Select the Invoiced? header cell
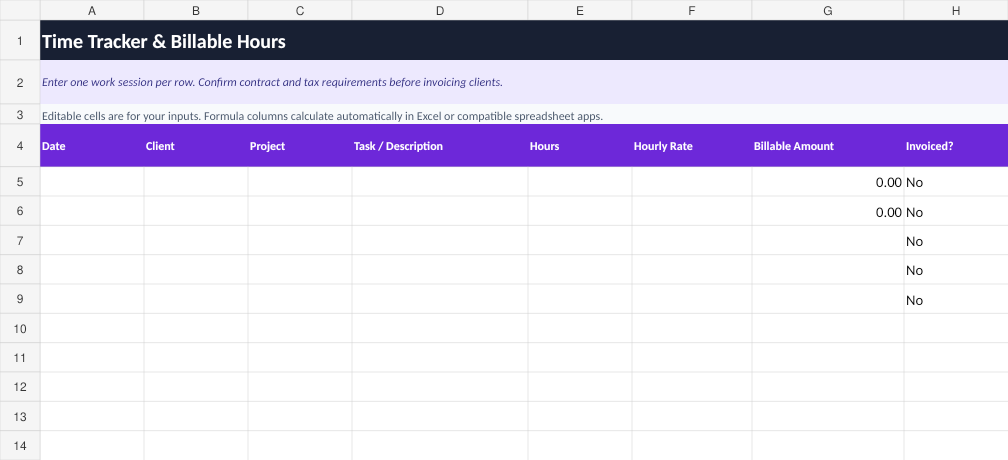The width and height of the screenshot is (1008, 460). 957,146
